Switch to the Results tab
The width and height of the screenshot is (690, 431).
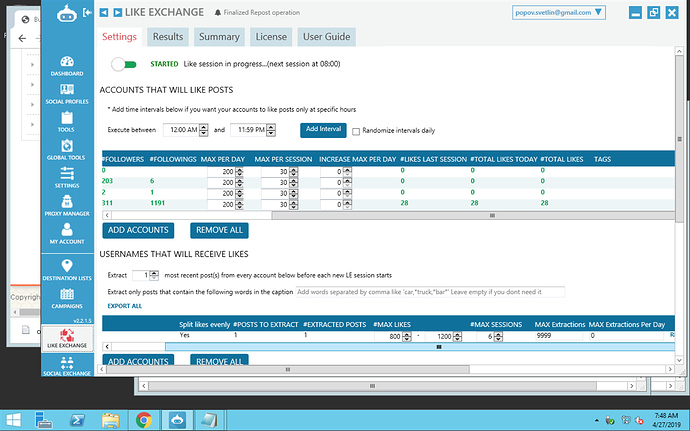coord(168,37)
